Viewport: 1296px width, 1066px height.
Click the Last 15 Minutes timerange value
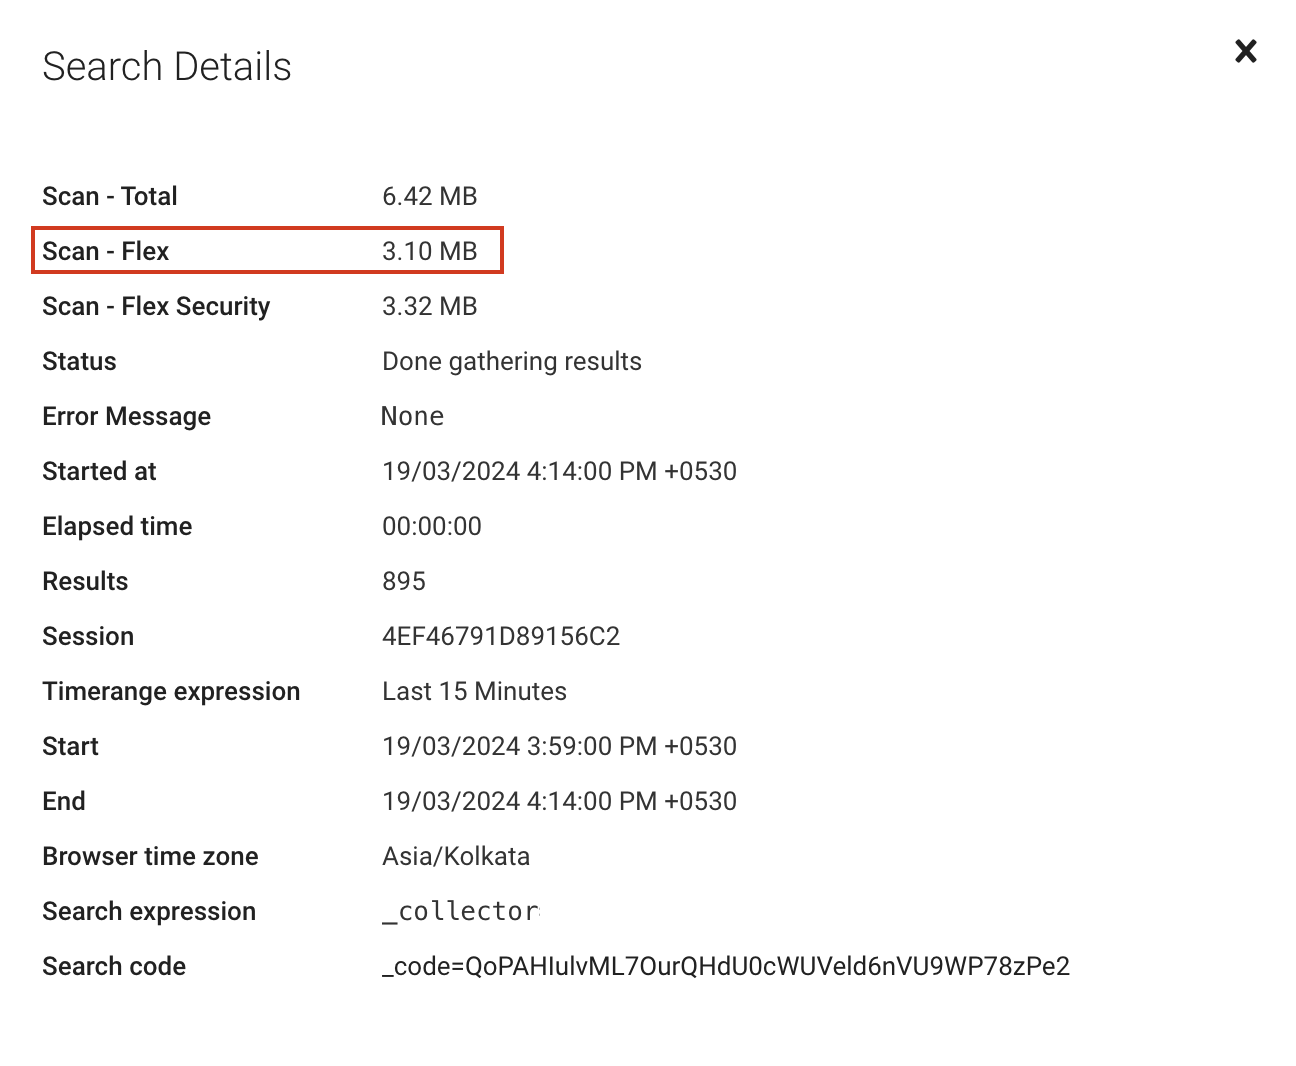click(474, 691)
